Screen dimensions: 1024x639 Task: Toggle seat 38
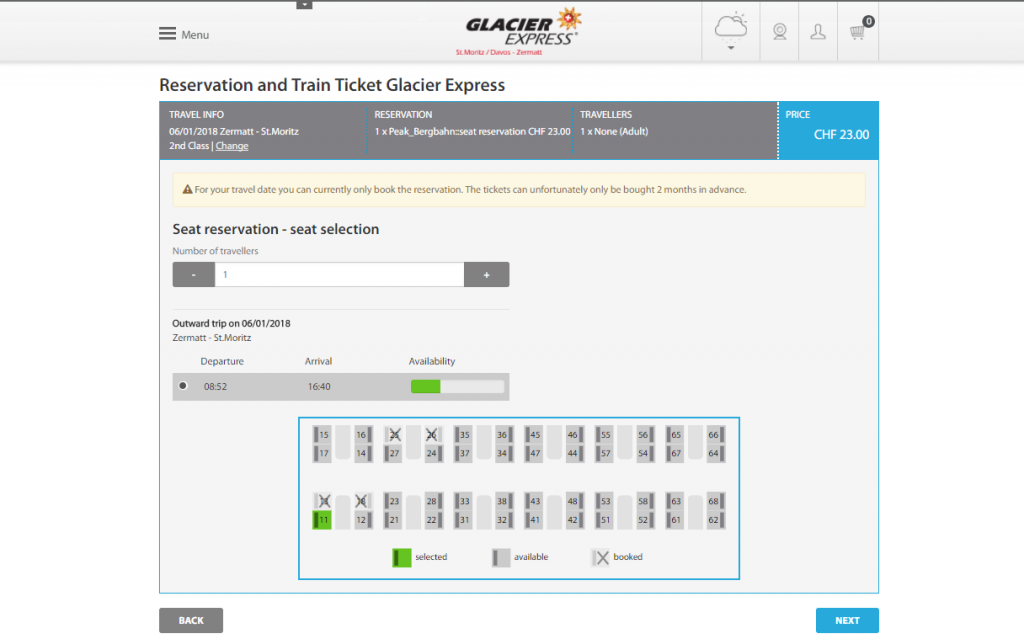pyautogui.click(x=504, y=501)
